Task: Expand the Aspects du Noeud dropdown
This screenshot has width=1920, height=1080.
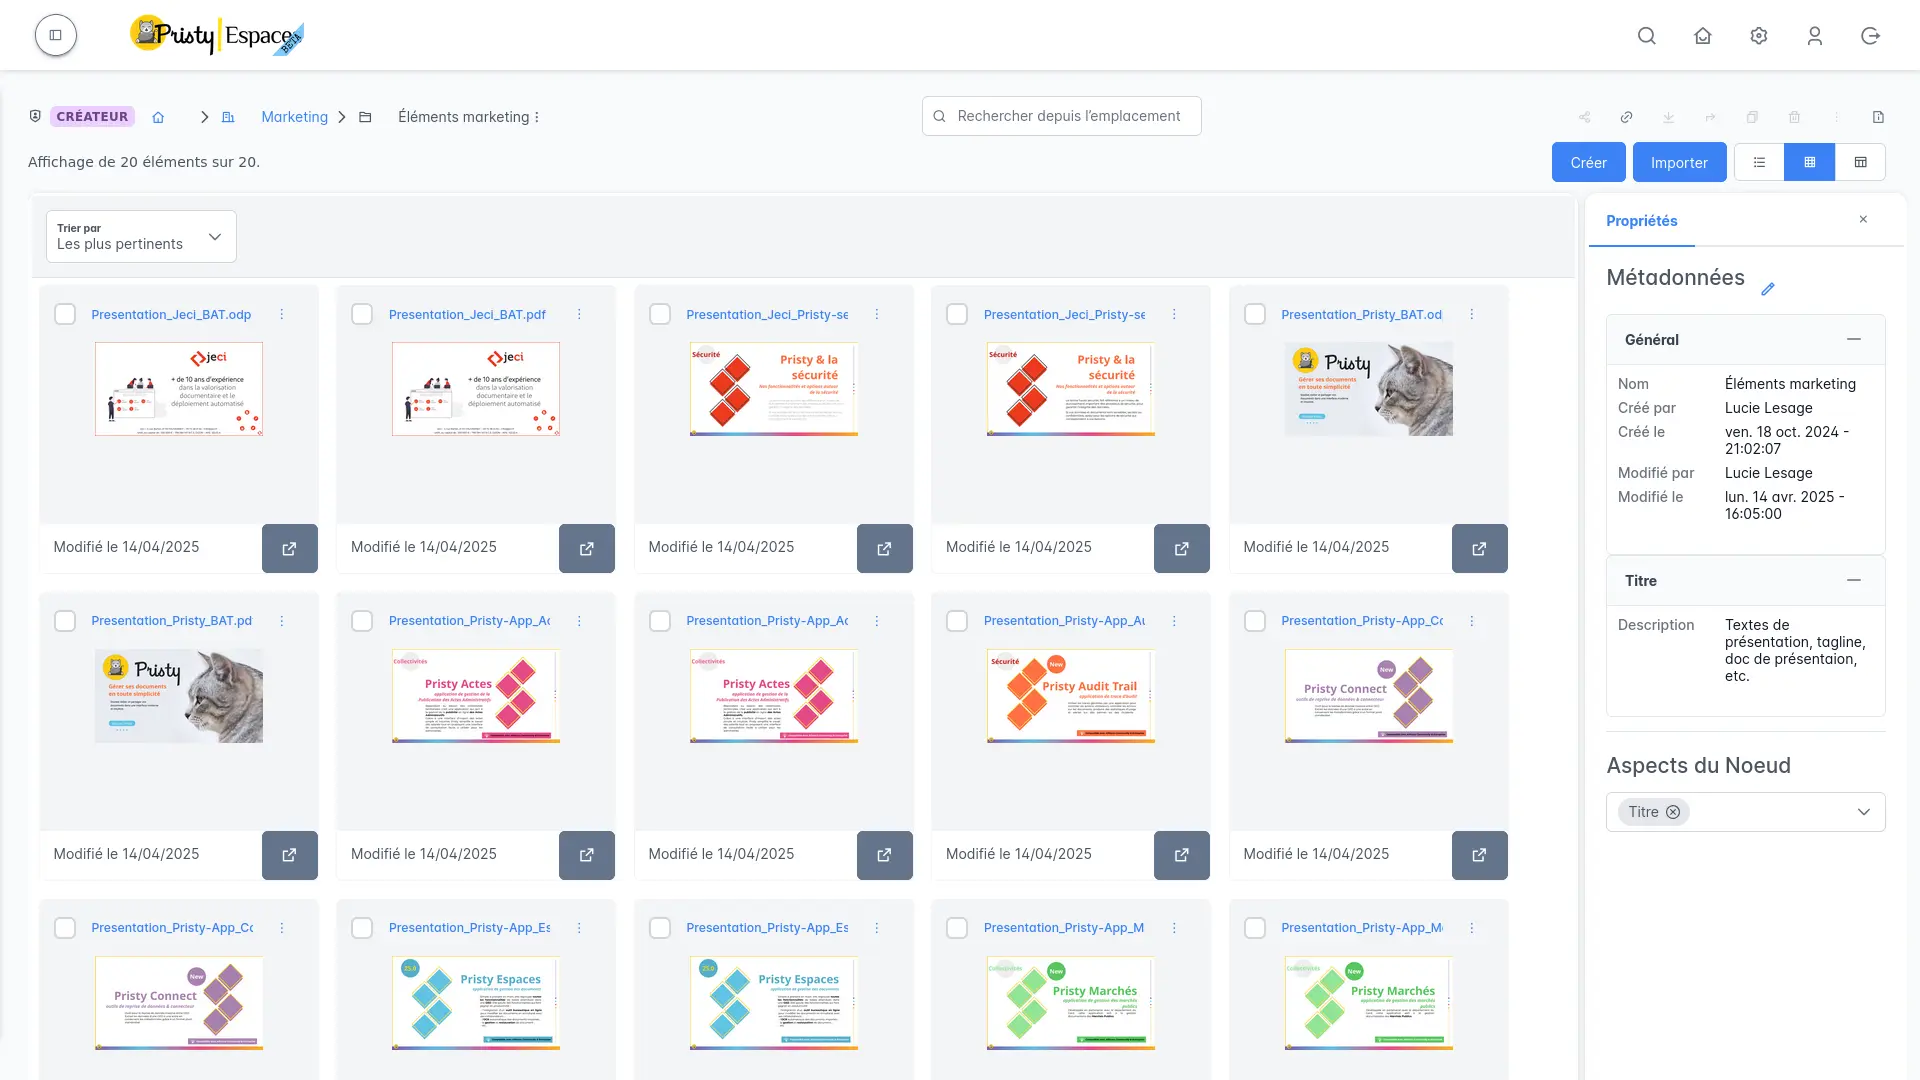Action: [1864, 812]
